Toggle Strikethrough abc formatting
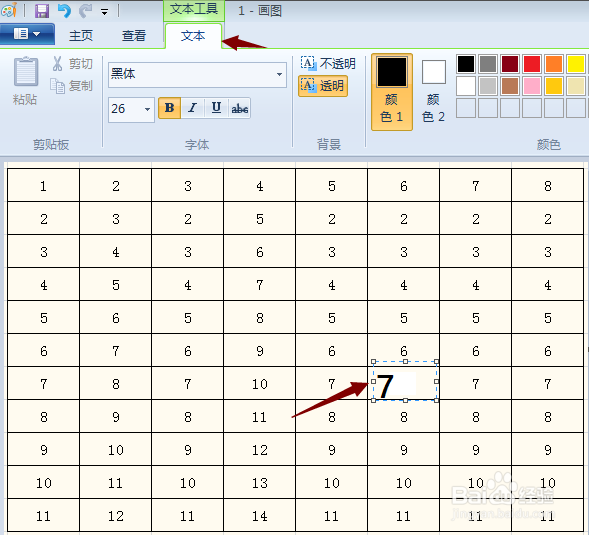 click(x=239, y=108)
